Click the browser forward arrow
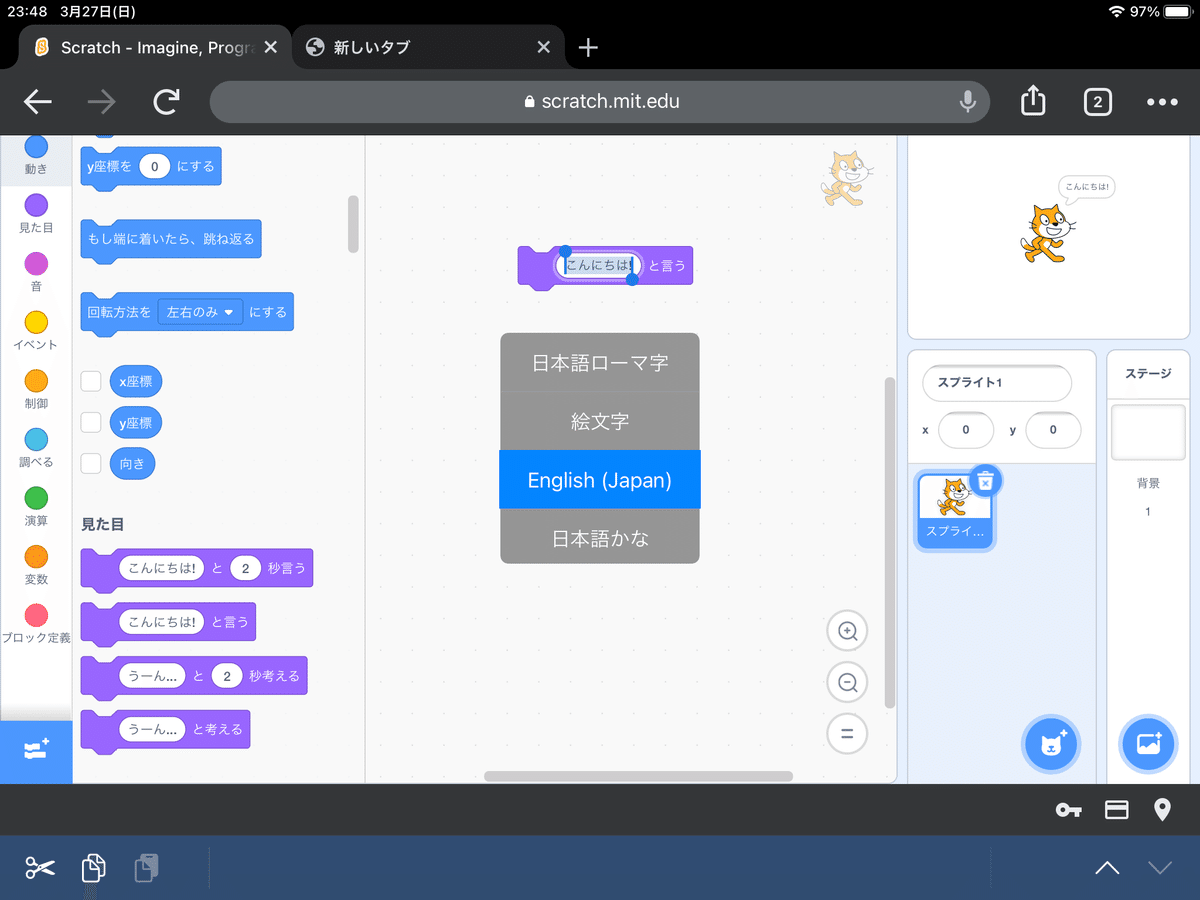The height and width of the screenshot is (900, 1200). click(102, 102)
